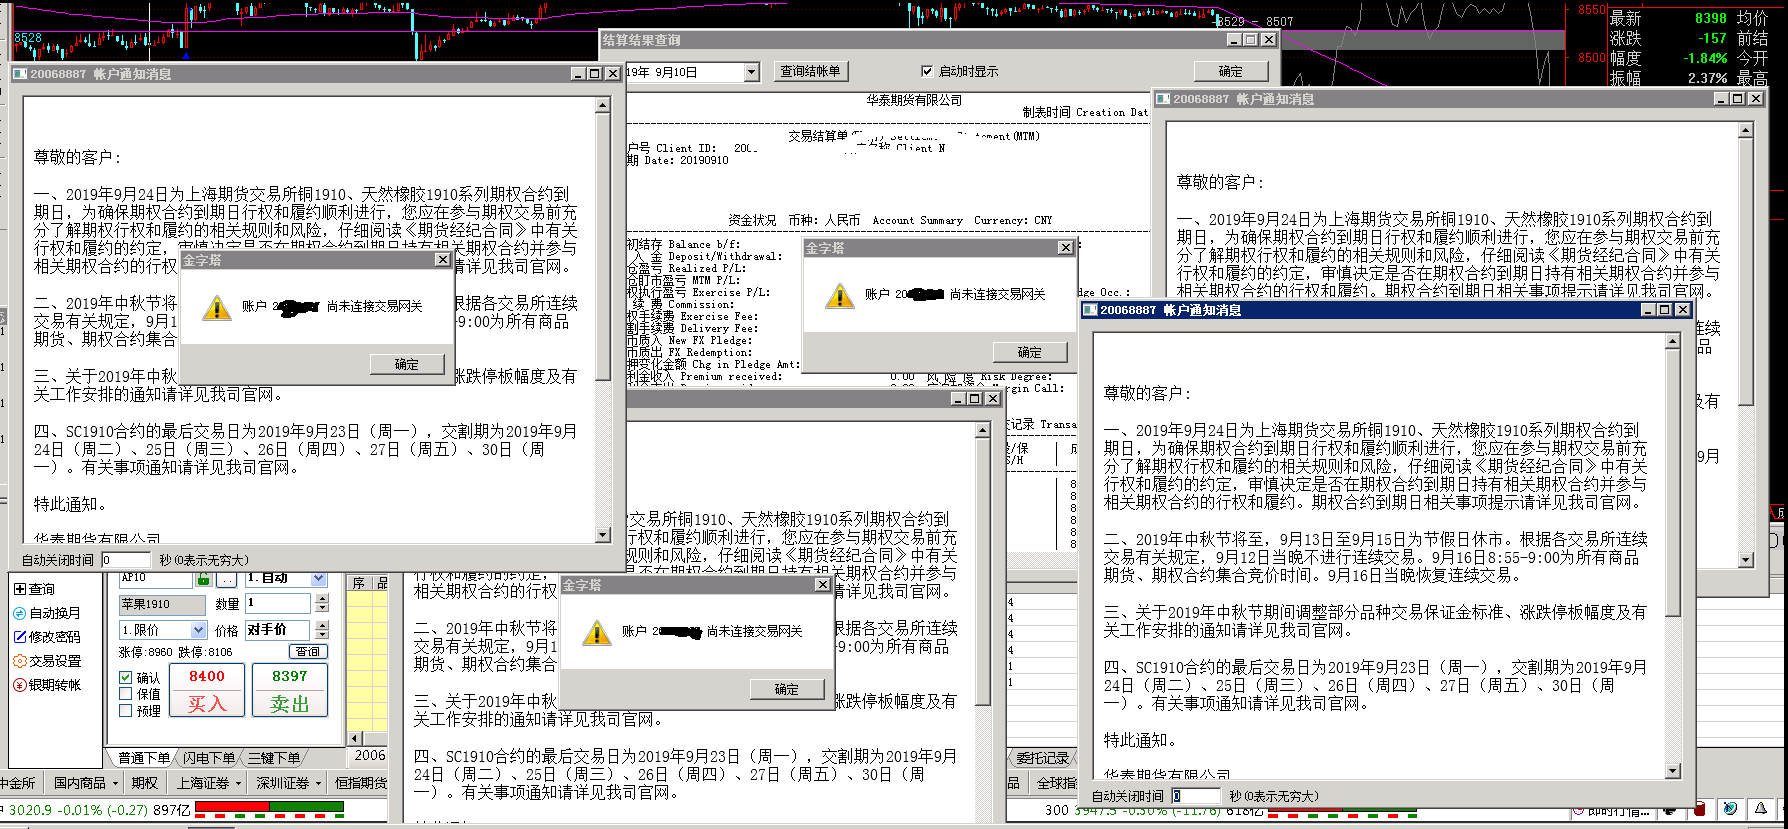Switch to the 普通下单 tab
This screenshot has height=829, width=1788.
click(143, 758)
